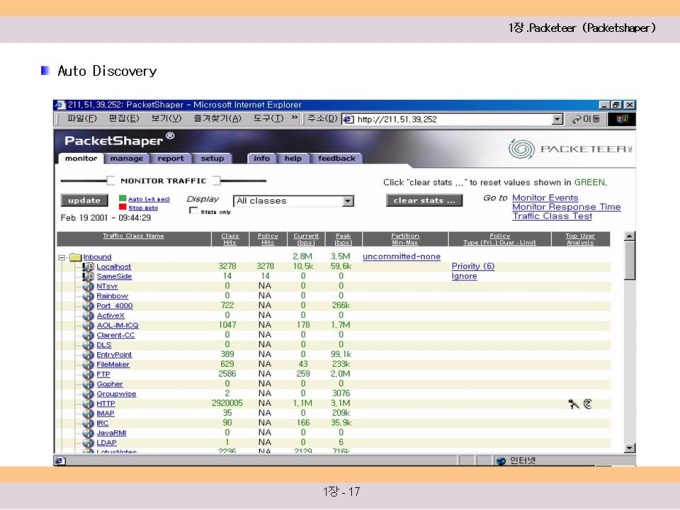Click the Top User Analysis column header

pos(580,239)
